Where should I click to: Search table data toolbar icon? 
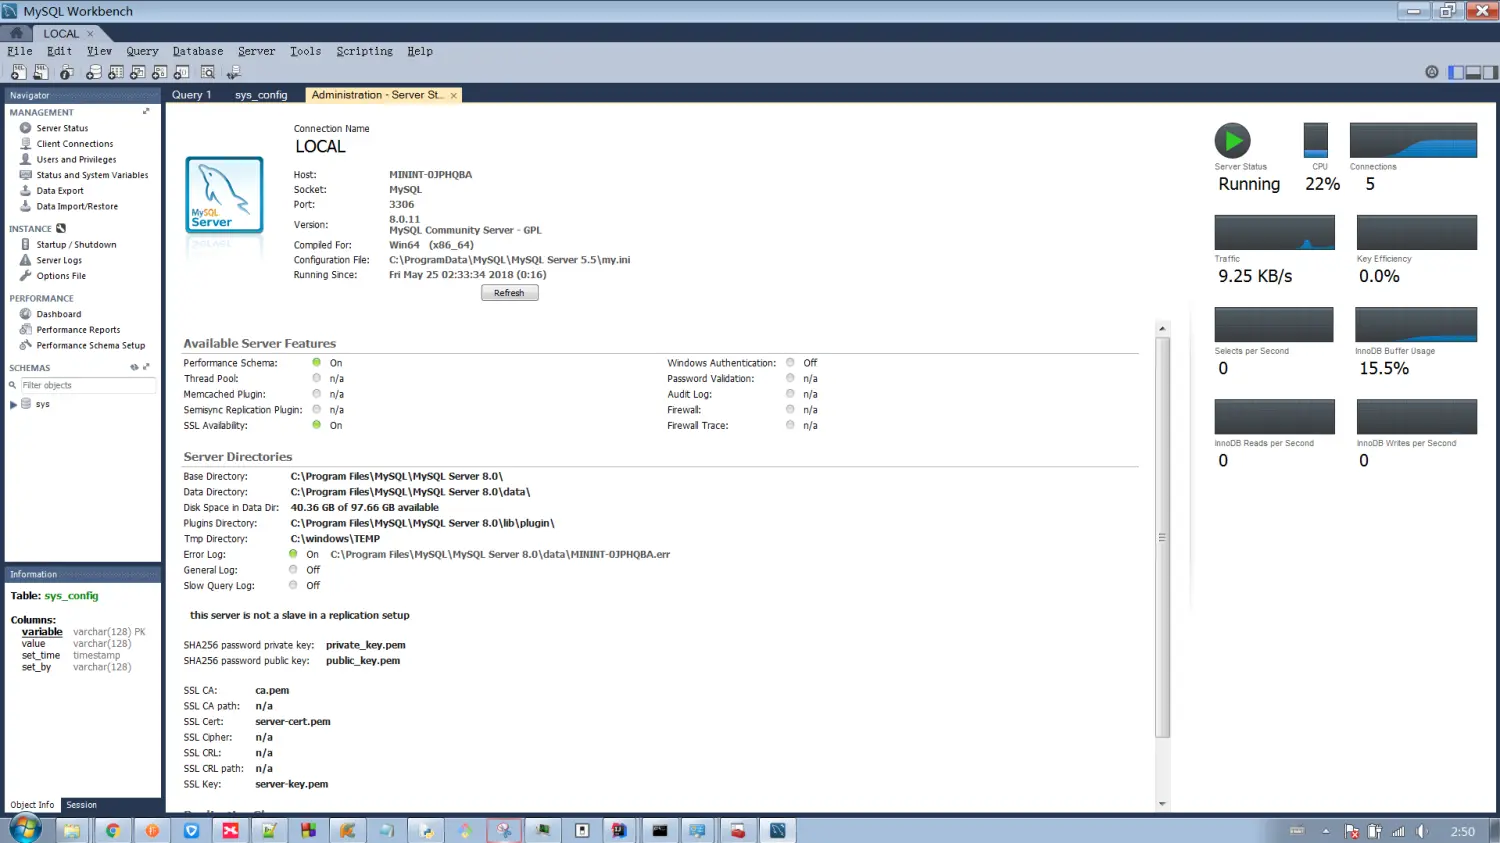(208, 72)
